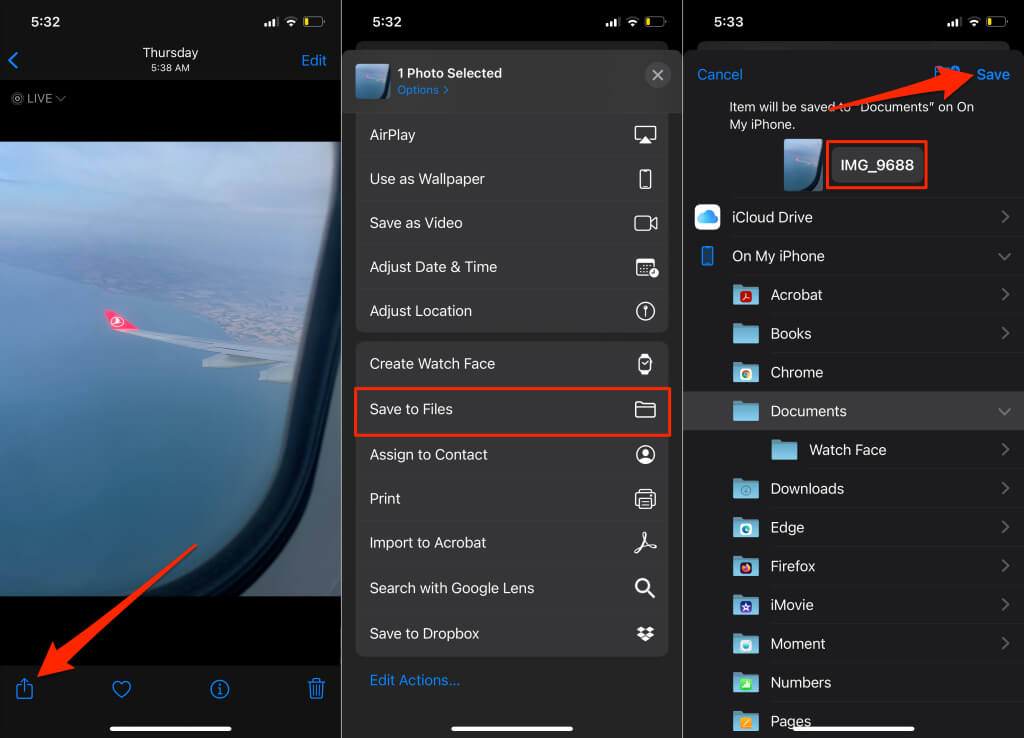Tap the Dropbox icon beside Save to Dropbox
The height and width of the screenshot is (738, 1024).
(x=645, y=633)
